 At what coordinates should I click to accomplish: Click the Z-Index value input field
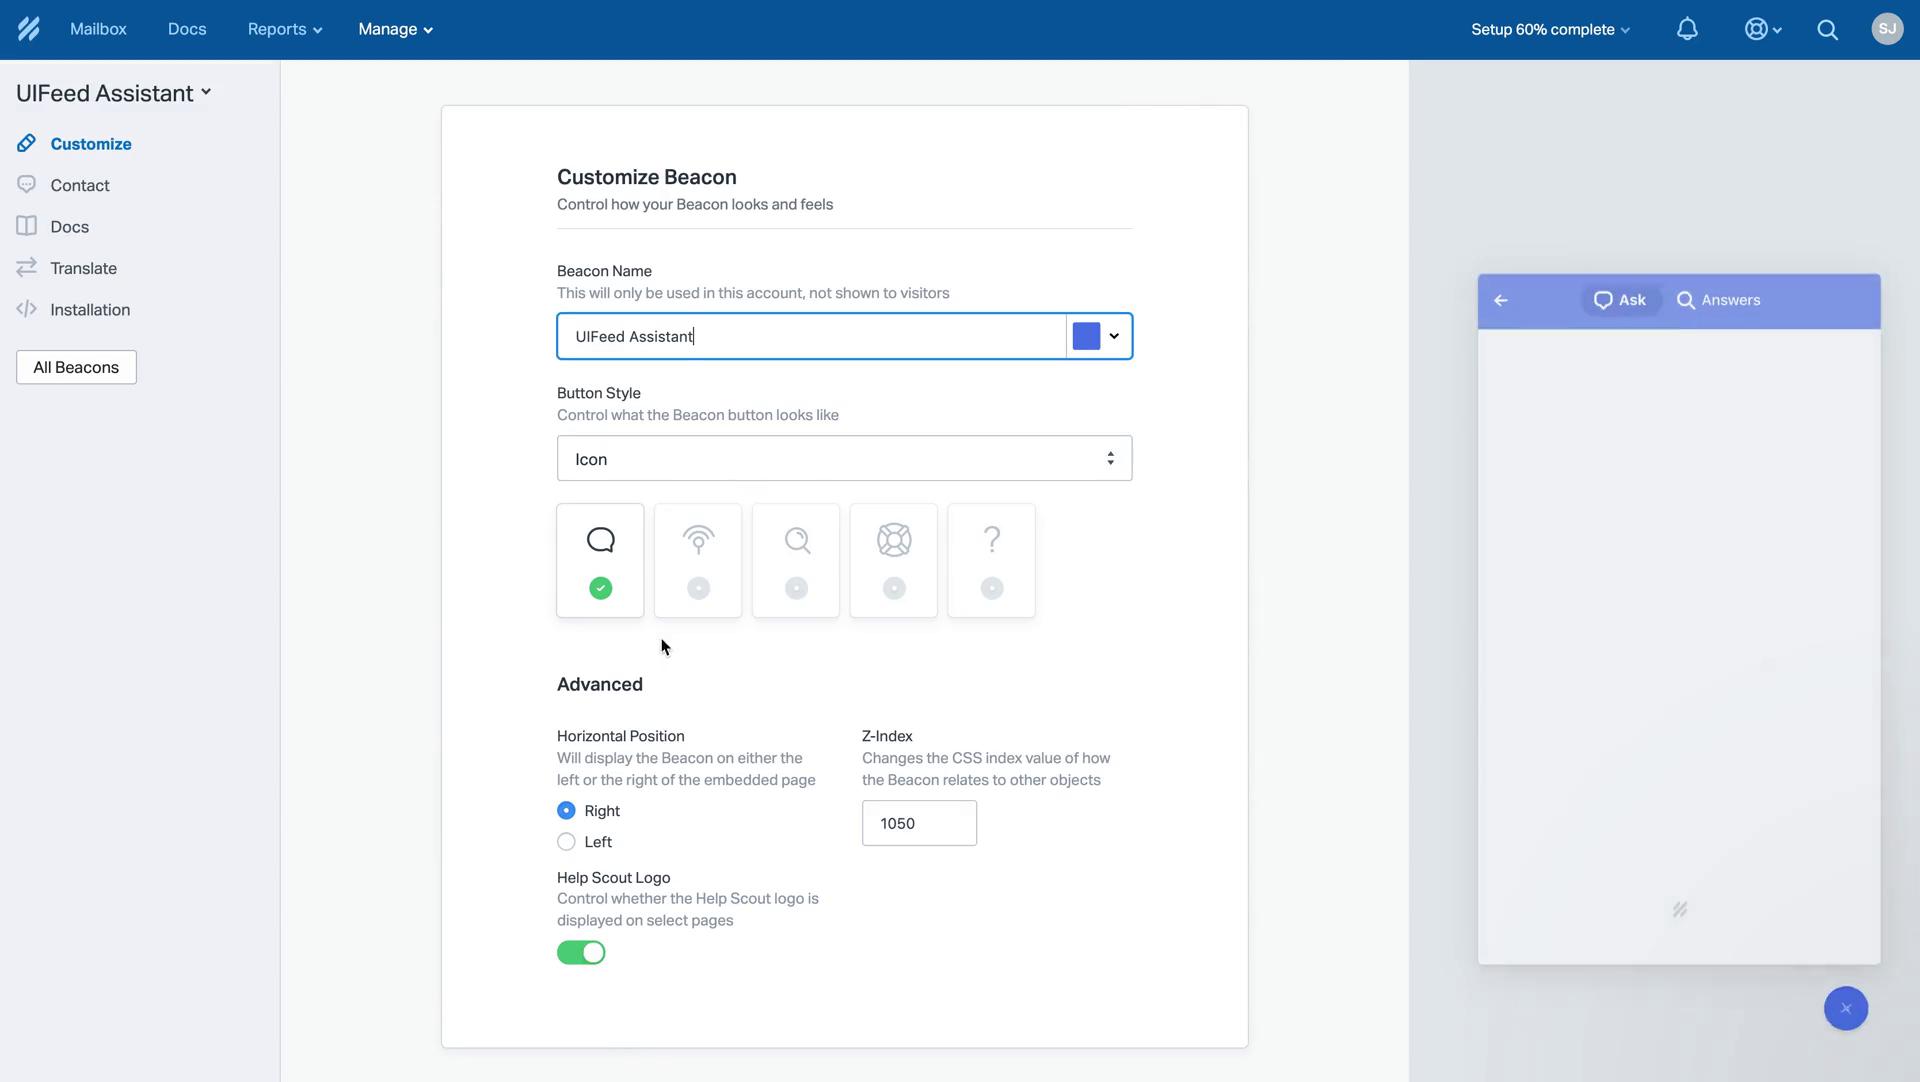coord(919,822)
